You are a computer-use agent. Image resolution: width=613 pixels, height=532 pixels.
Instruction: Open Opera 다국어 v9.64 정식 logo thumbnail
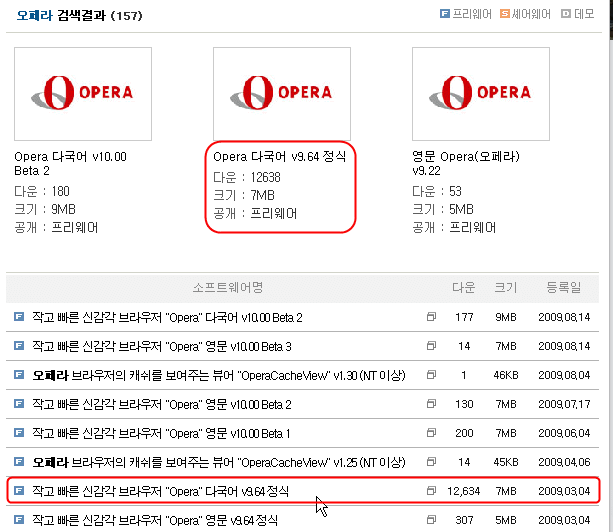282,94
